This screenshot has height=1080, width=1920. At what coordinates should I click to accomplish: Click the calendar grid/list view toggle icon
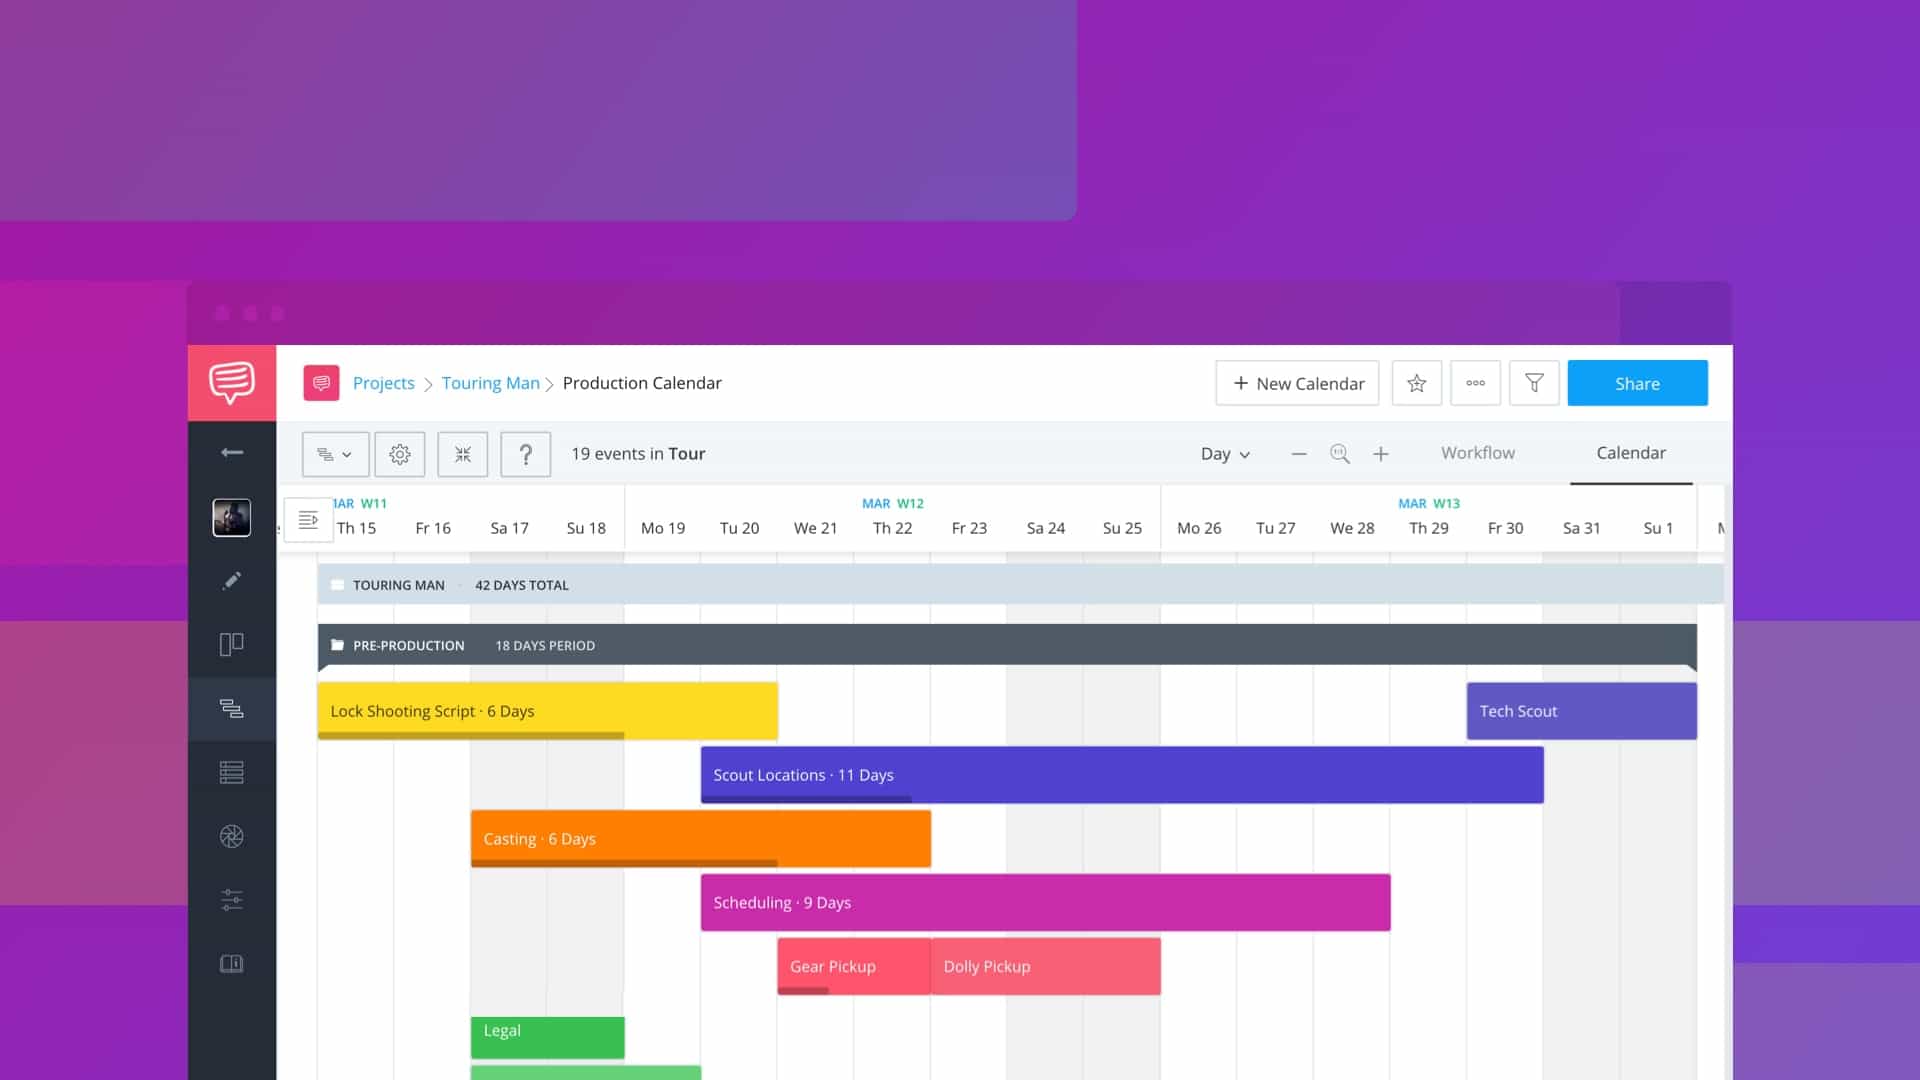tap(336, 452)
